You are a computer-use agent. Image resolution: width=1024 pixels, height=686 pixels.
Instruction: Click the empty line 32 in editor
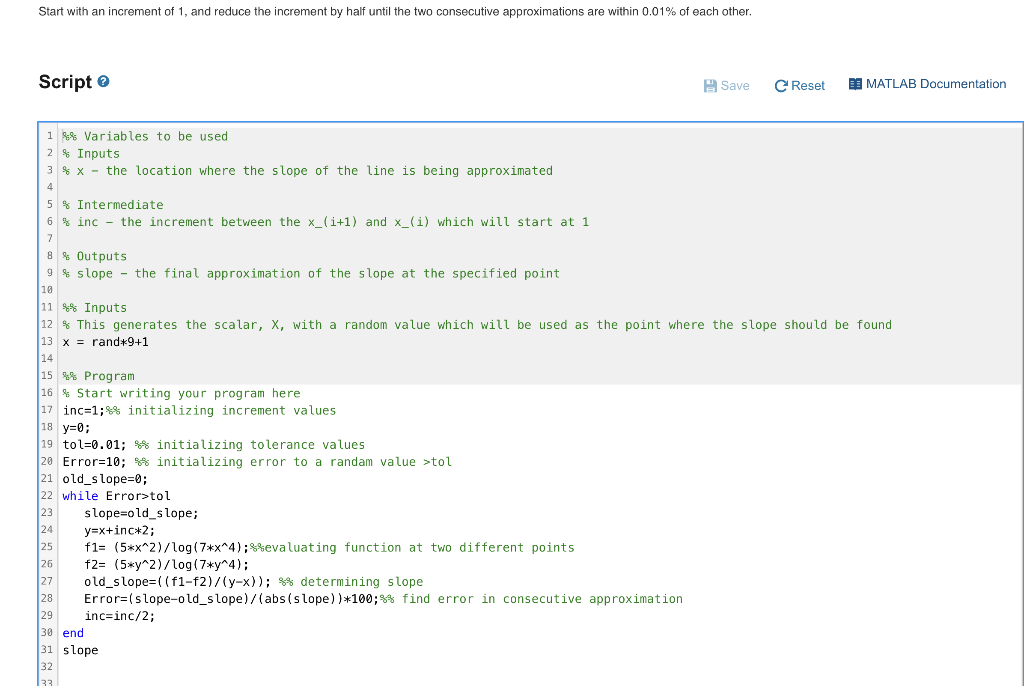click(x=200, y=666)
